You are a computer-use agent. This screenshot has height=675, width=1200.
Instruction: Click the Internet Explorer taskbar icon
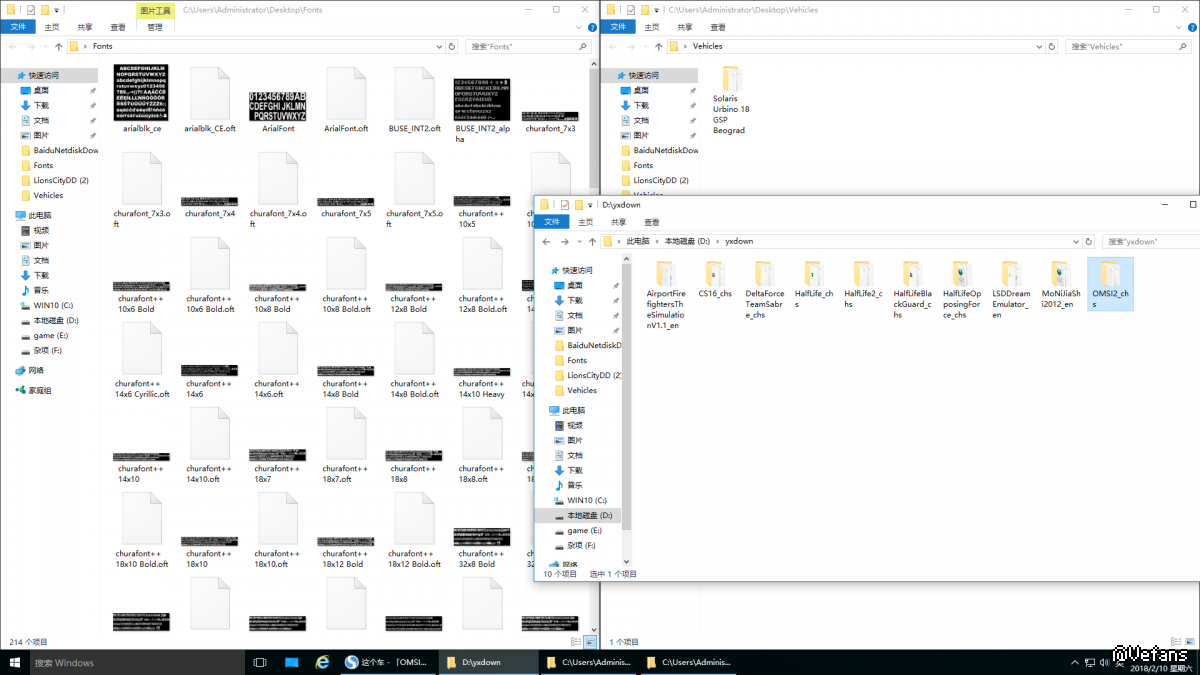tap(322, 662)
